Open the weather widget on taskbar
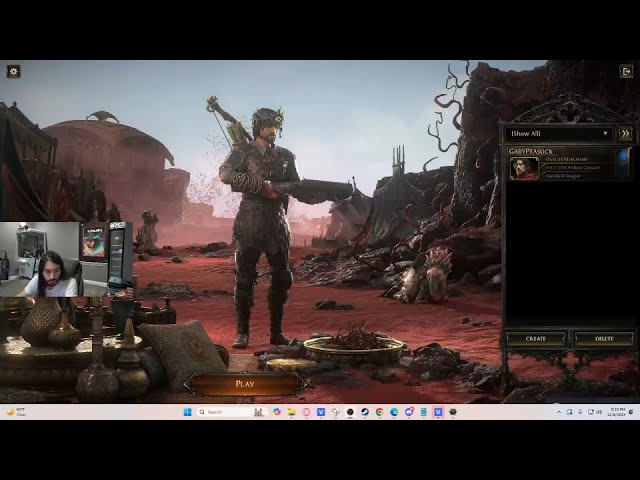Screen dimensions: 640x480 coord(16,412)
